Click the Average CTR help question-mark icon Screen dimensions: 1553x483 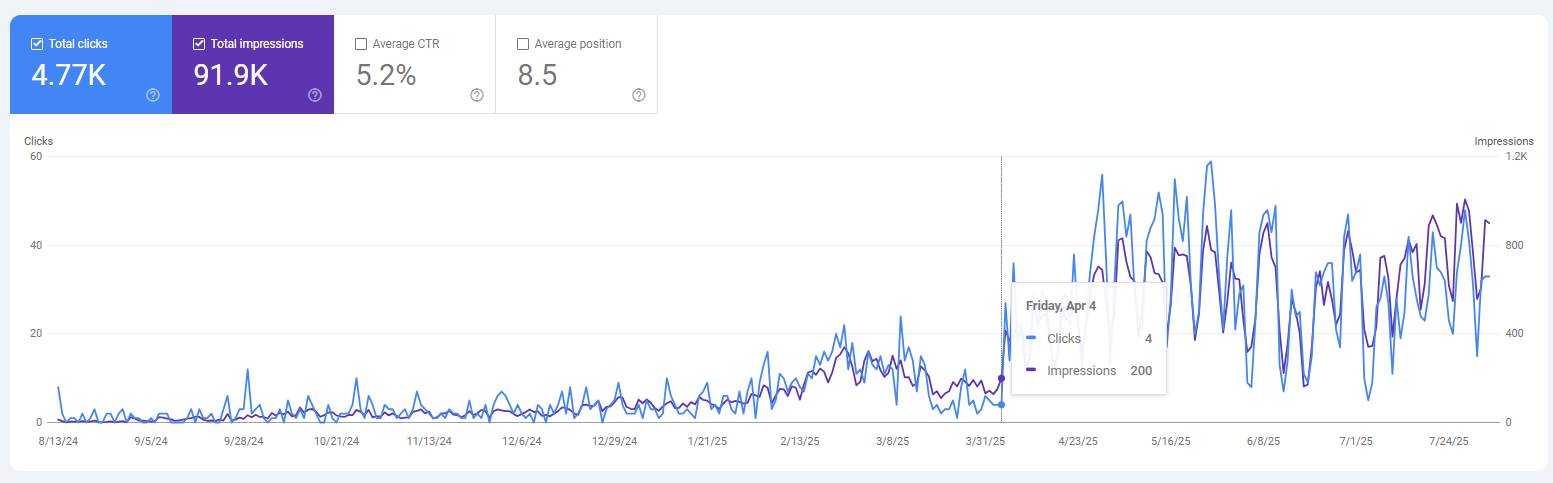[477, 95]
